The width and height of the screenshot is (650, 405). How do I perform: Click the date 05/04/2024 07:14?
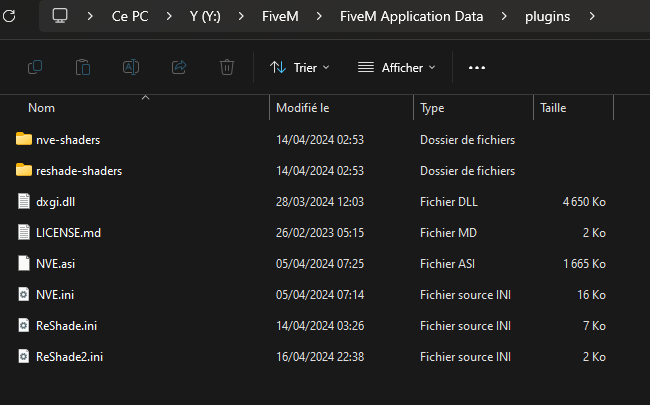coord(320,295)
